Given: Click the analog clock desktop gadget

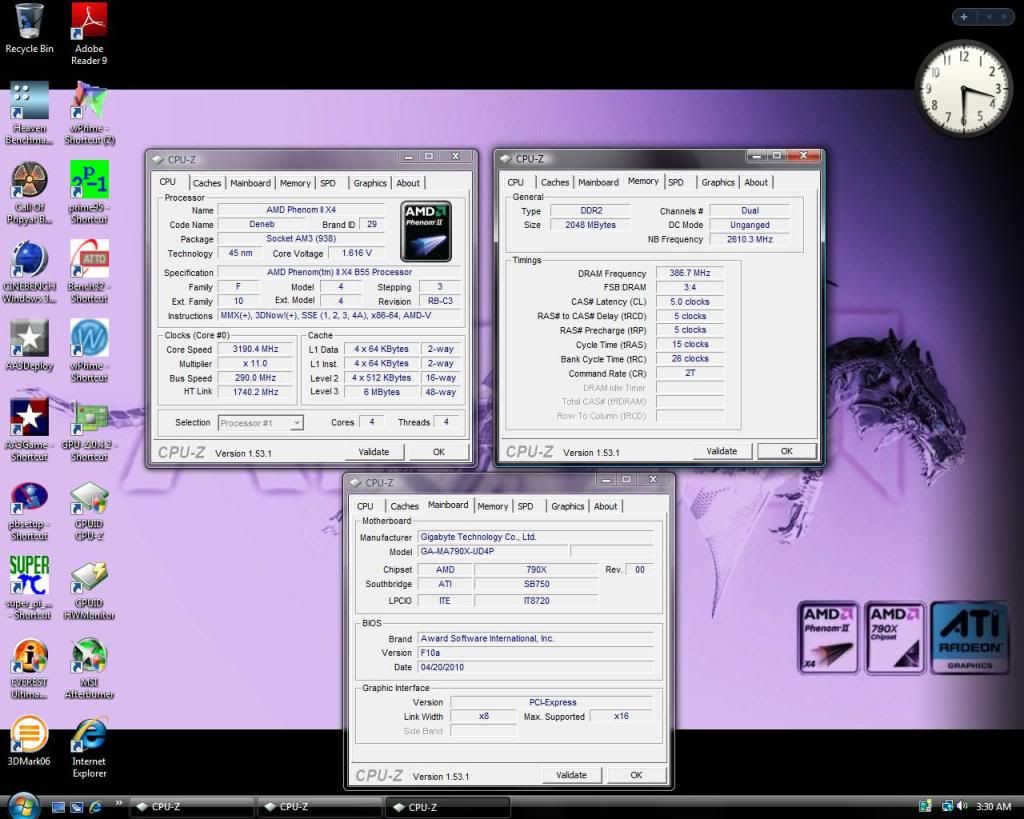Looking at the screenshot, I should (x=963, y=89).
